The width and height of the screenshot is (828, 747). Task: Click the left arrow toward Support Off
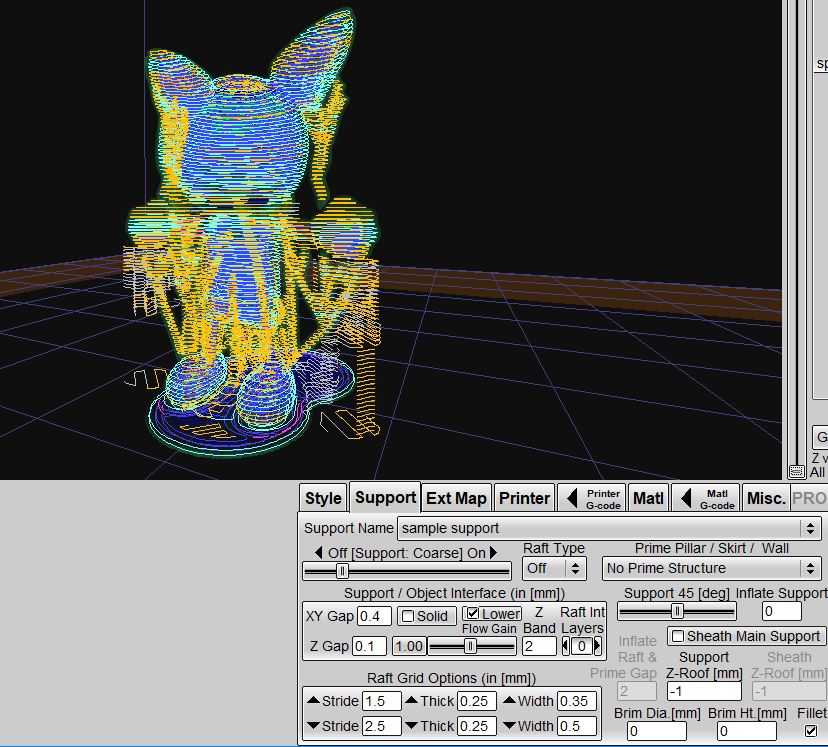pyautogui.click(x=318, y=553)
